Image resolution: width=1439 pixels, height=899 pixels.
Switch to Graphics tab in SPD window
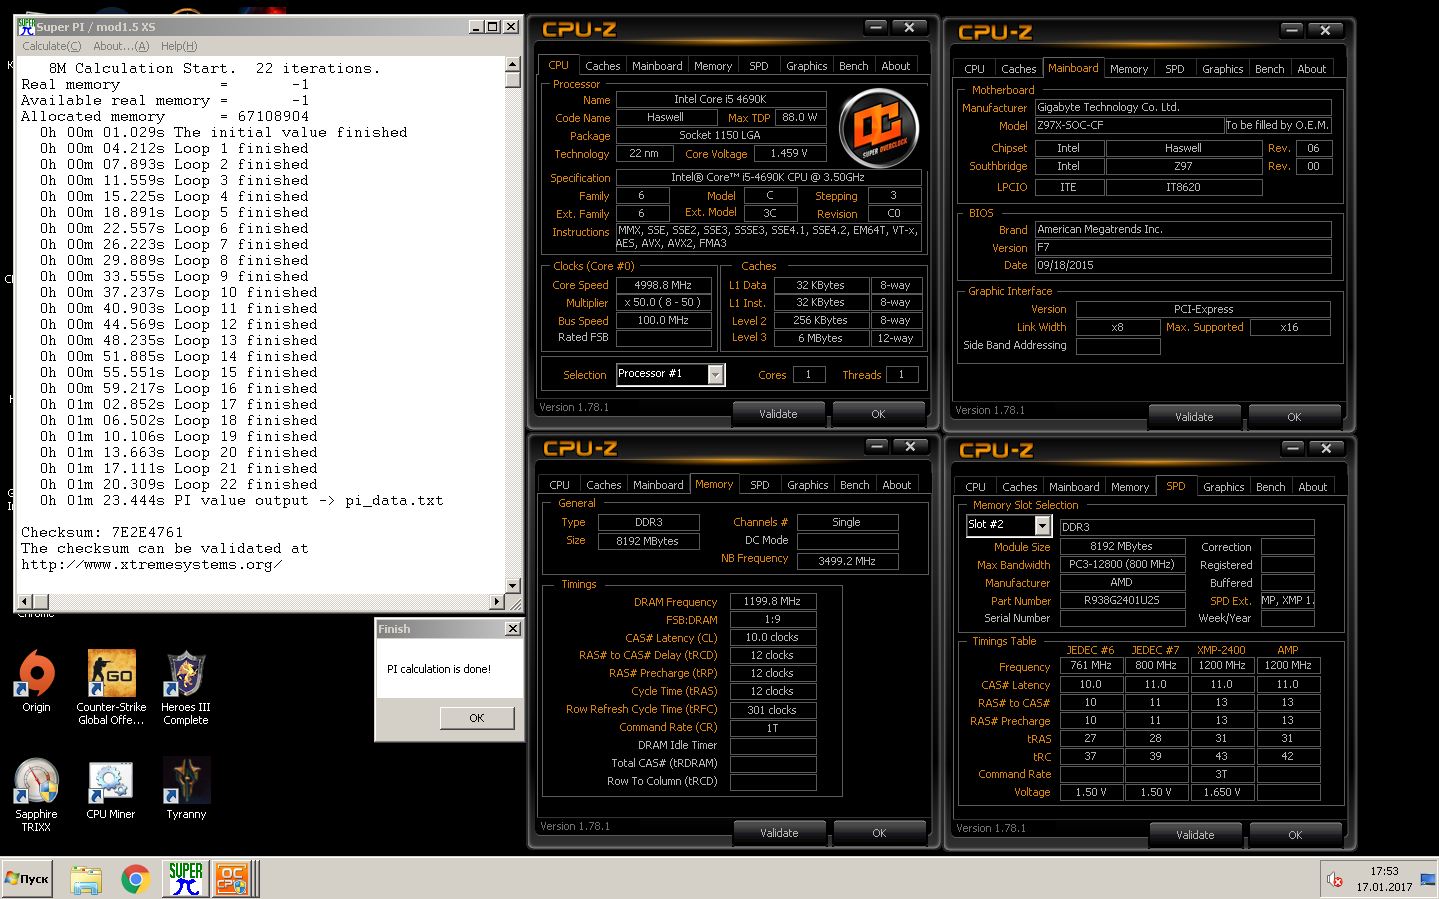pos(1224,487)
